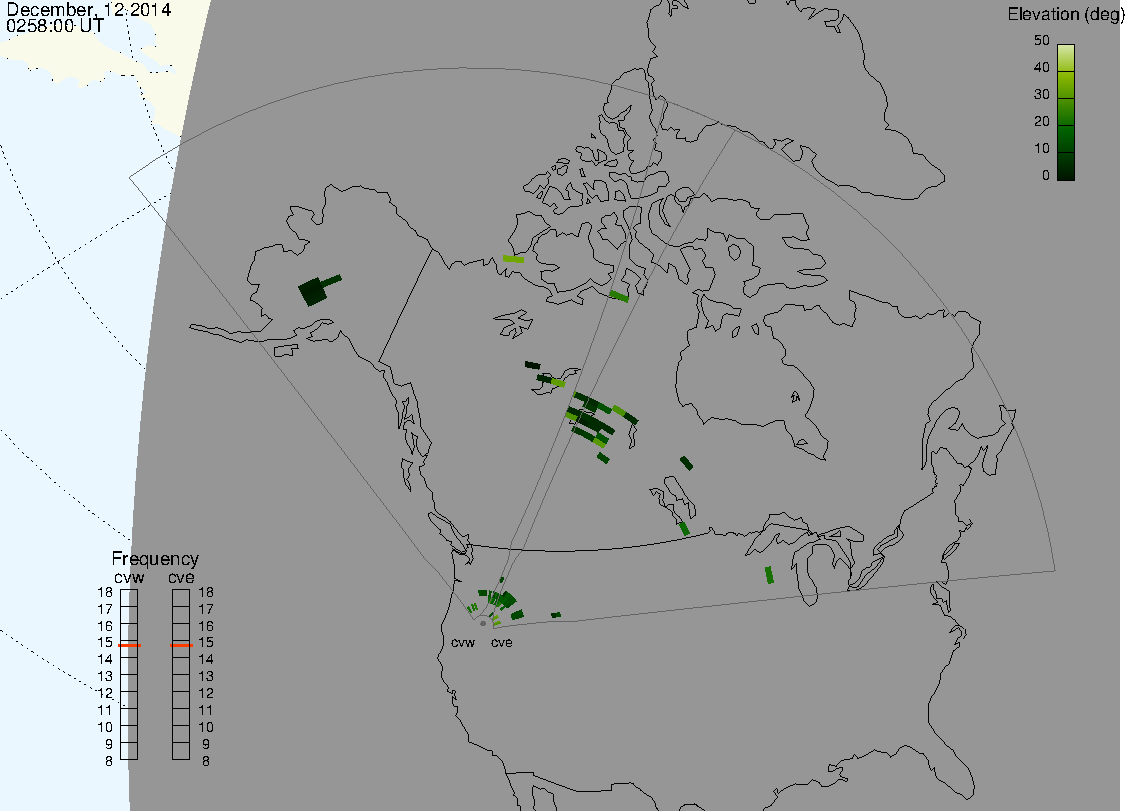This screenshot has height=811, width=1125.
Task: Click the large dark green patch over Alaska
Action: [314, 291]
